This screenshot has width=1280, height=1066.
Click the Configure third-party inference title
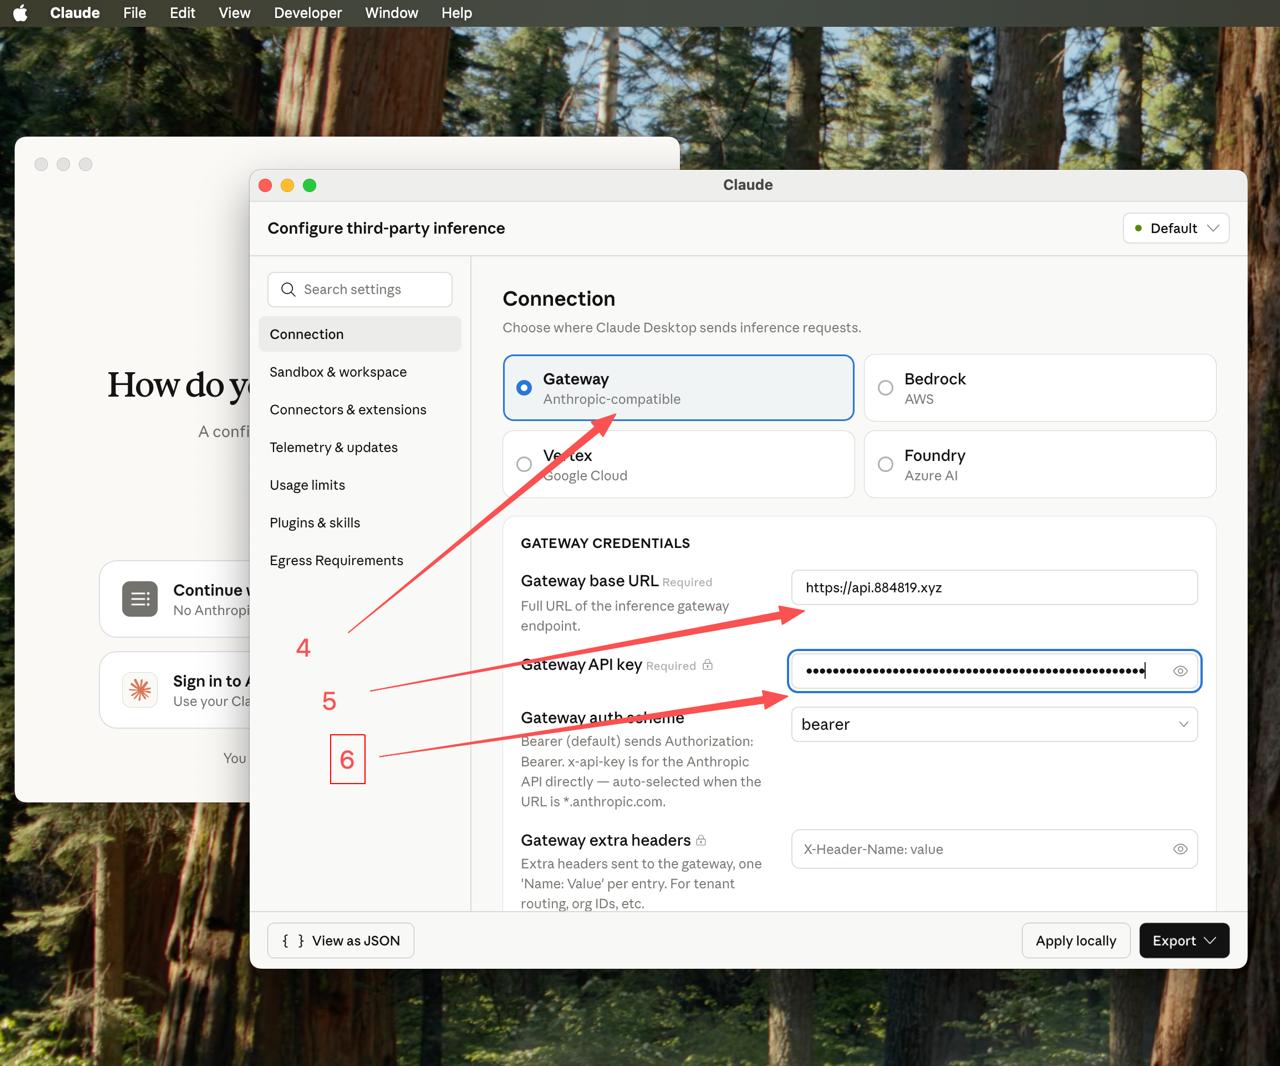[x=386, y=228]
